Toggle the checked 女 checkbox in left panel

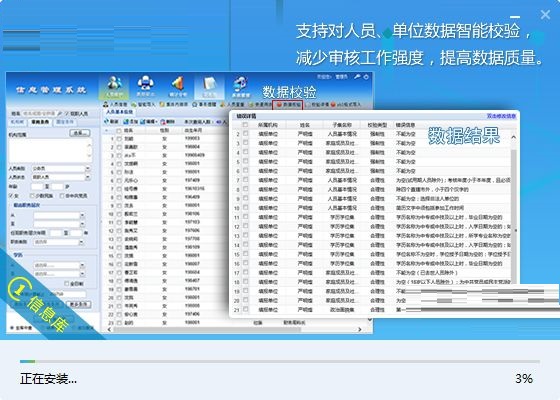[11, 196]
